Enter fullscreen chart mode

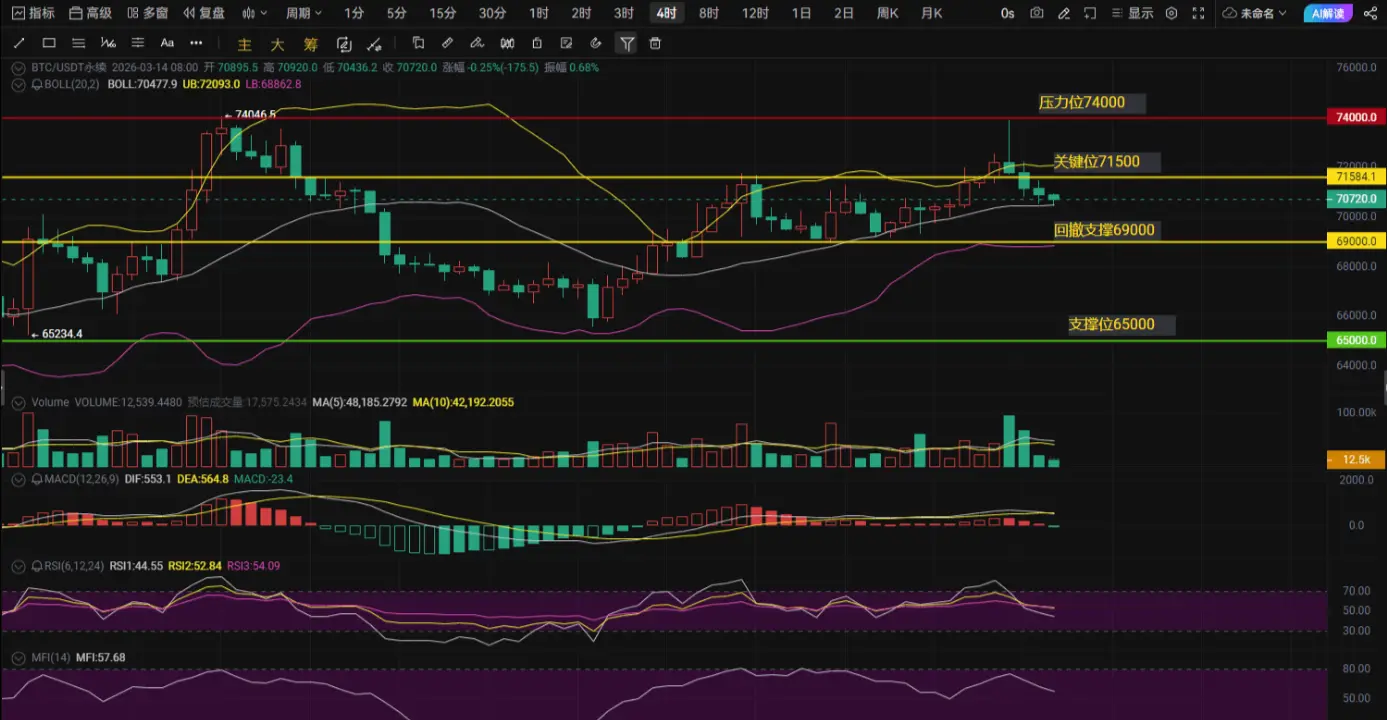pos(1197,13)
